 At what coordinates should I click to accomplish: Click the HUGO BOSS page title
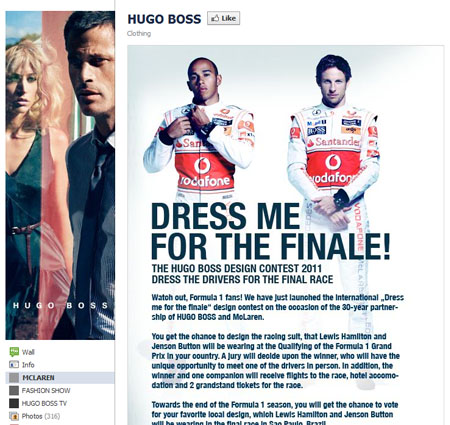click(x=164, y=19)
